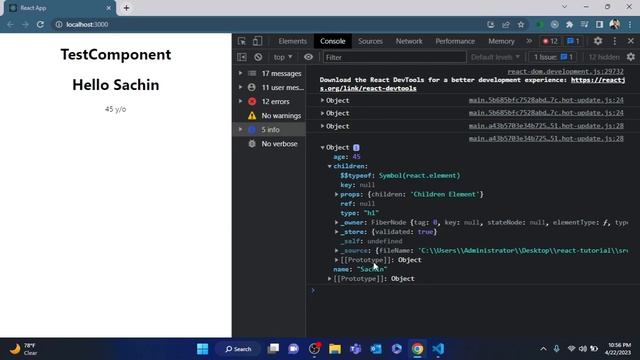Click the info badge next to expanded Object
This screenshot has width=640, height=360.
coord(356,147)
